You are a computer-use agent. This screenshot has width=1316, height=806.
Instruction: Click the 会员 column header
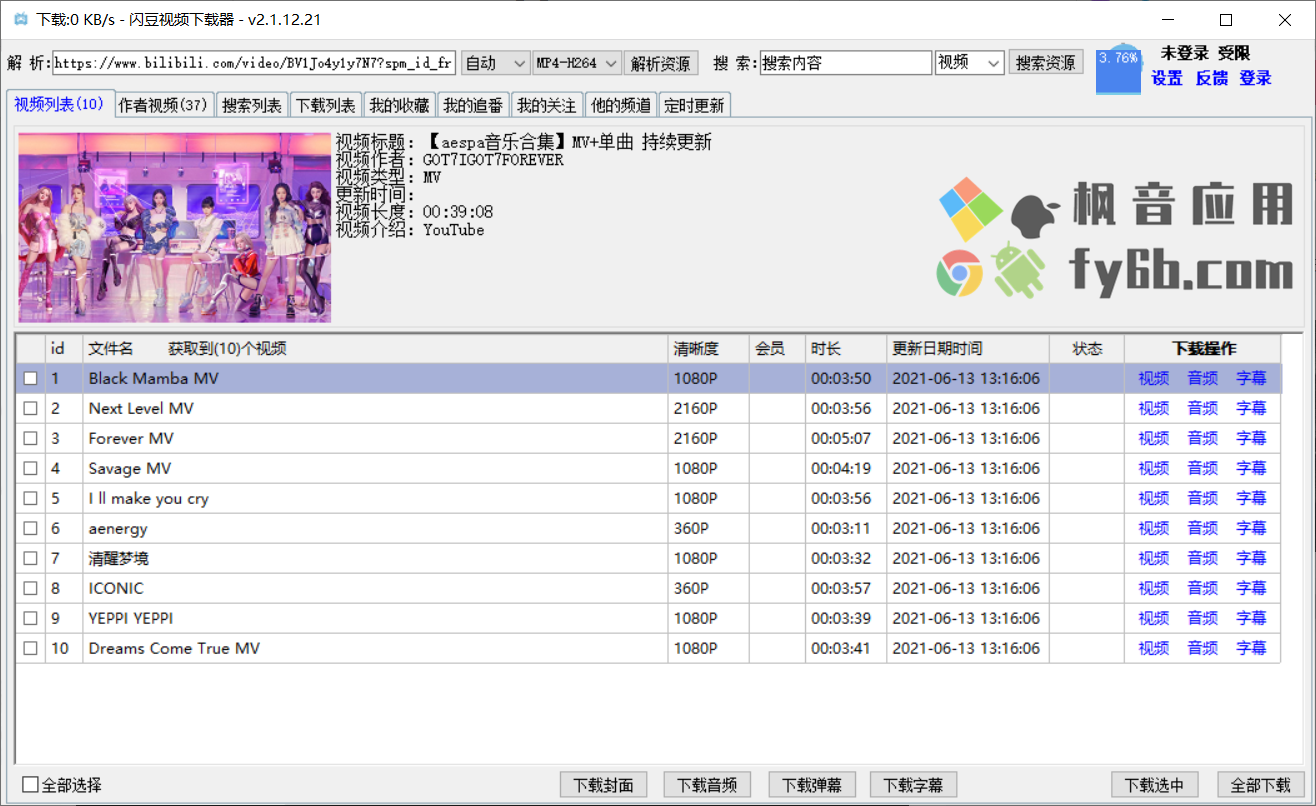click(x=777, y=349)
